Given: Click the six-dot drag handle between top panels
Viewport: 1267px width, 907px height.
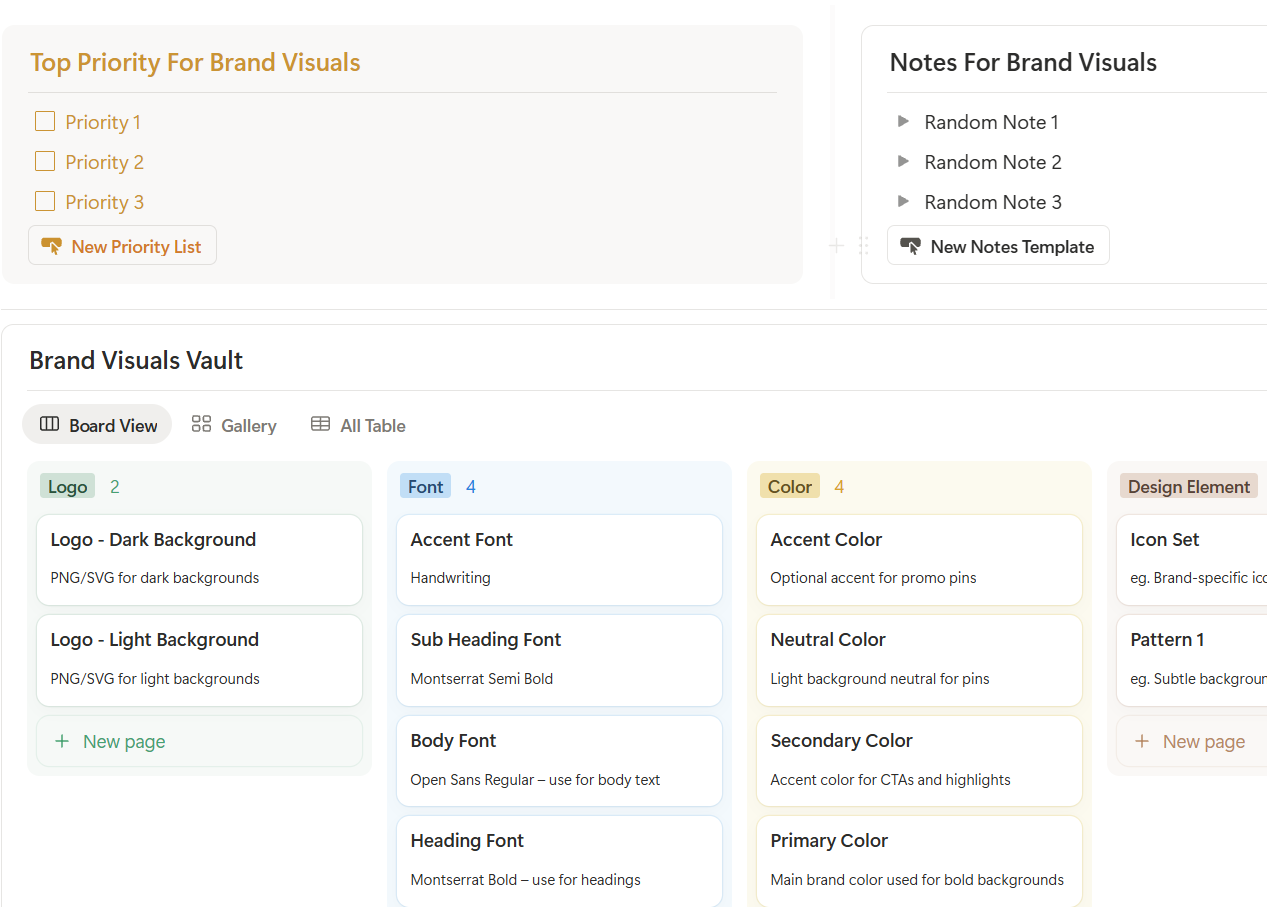Looking at the screenshot, I should tap(864, 245).
